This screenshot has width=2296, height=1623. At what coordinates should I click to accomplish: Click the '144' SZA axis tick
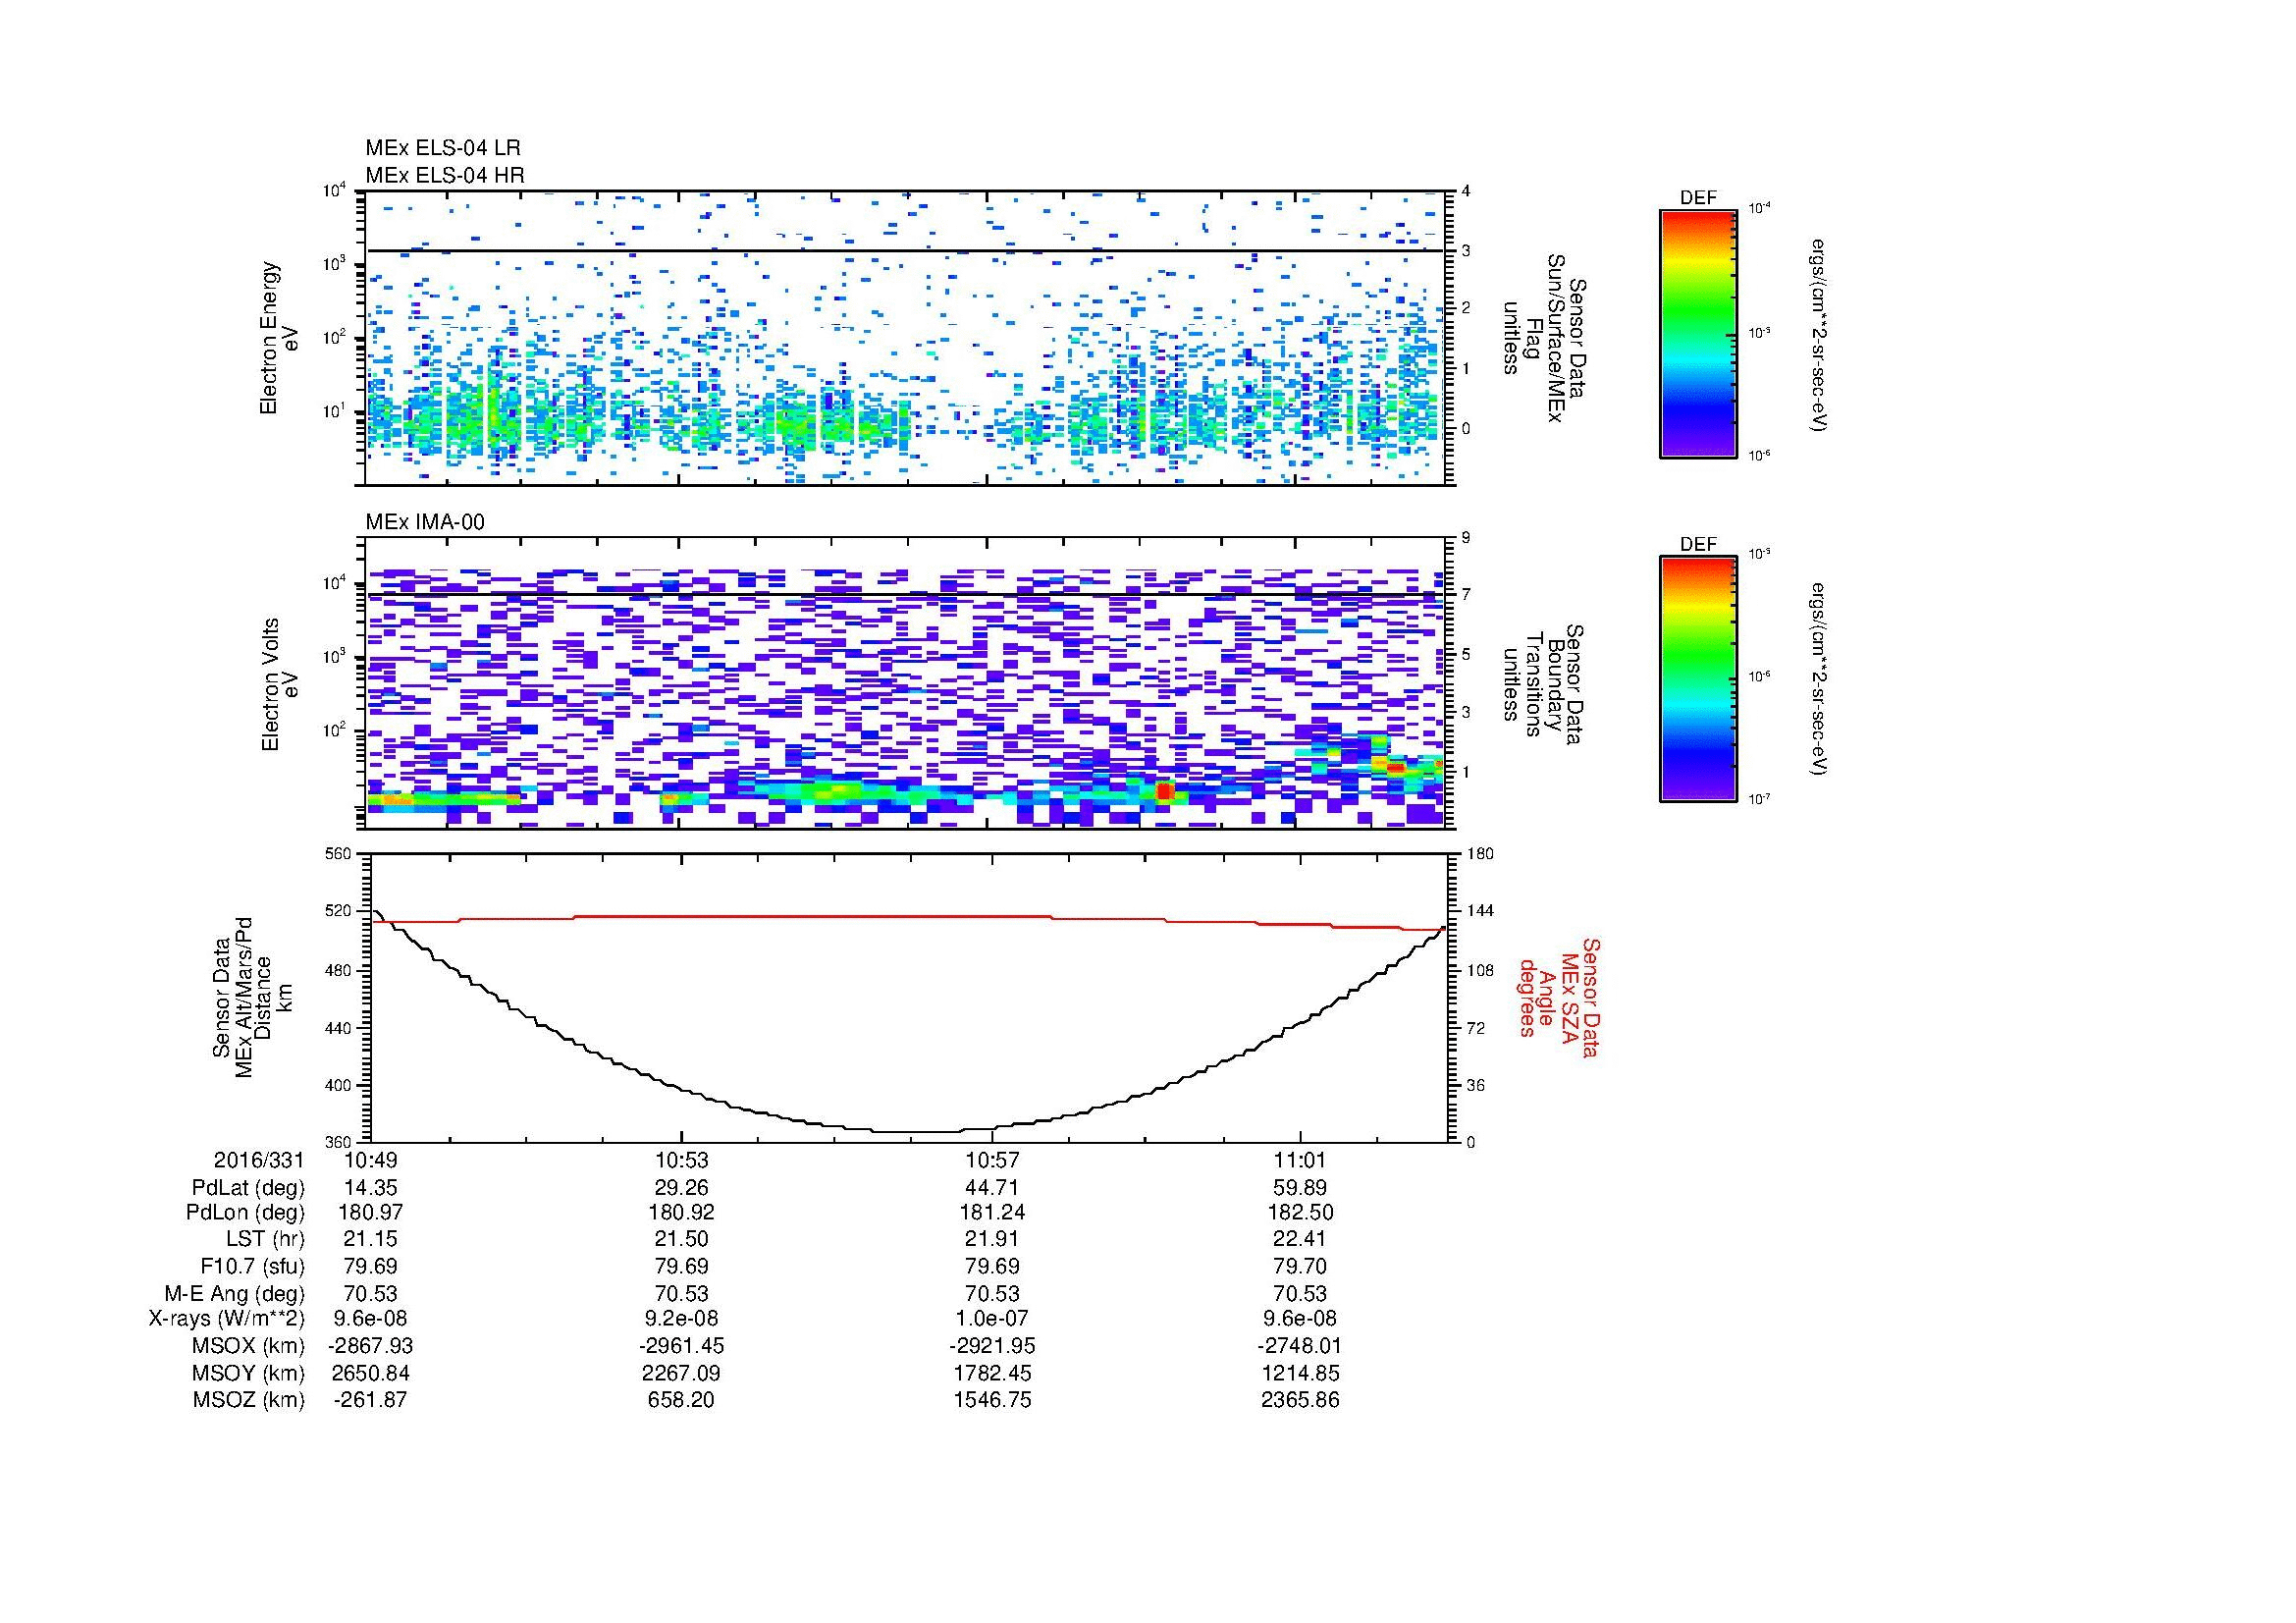click(x=1479, y=911)
